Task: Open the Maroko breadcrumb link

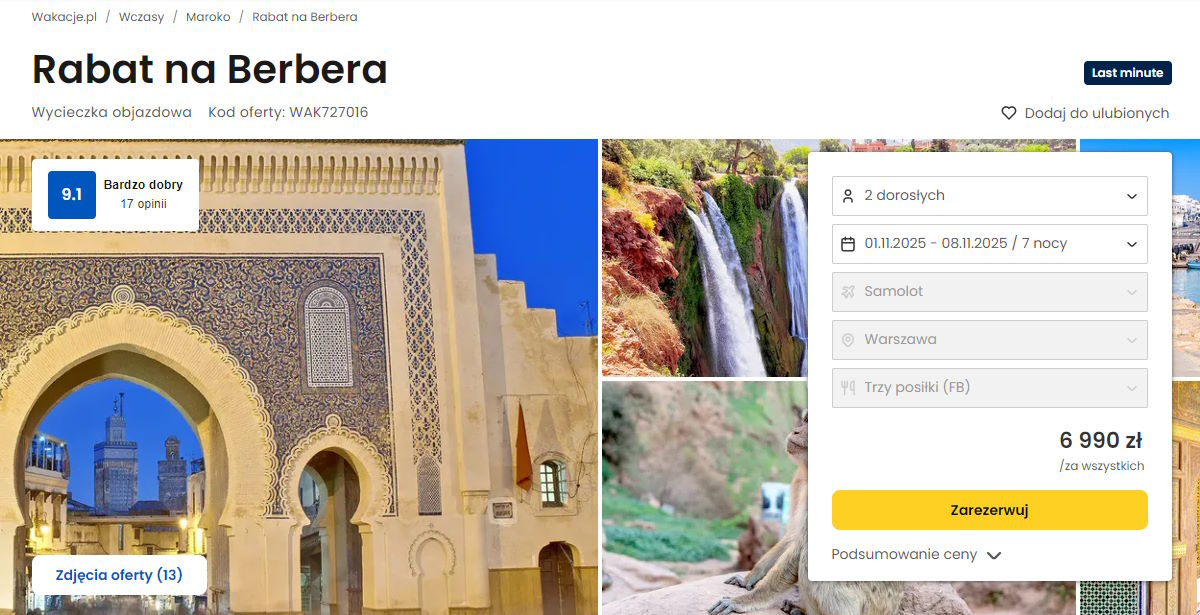Action: (x=208, y=17)
